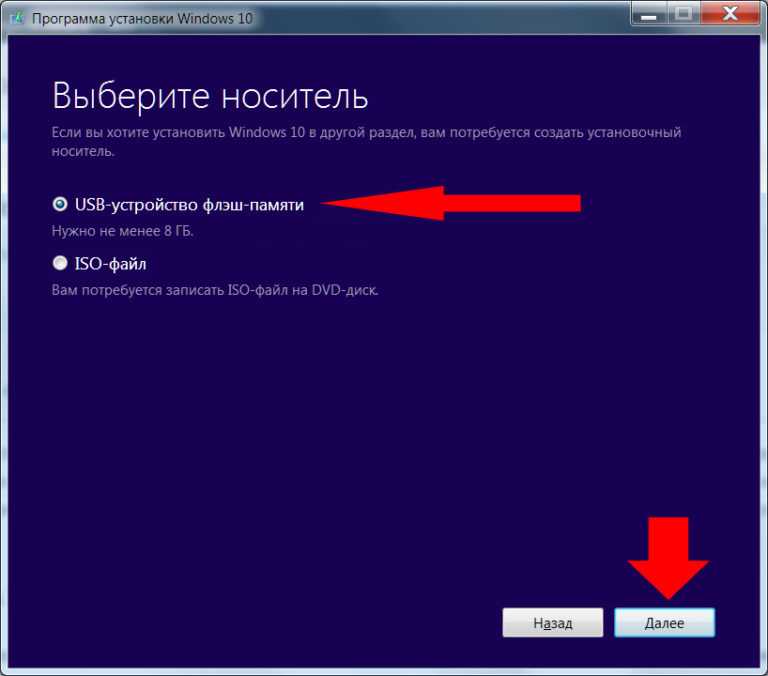Click the Программа установки Windows 10 title
Image resolution: width=768 pixels, height=676 pixels.
(142, 19)
